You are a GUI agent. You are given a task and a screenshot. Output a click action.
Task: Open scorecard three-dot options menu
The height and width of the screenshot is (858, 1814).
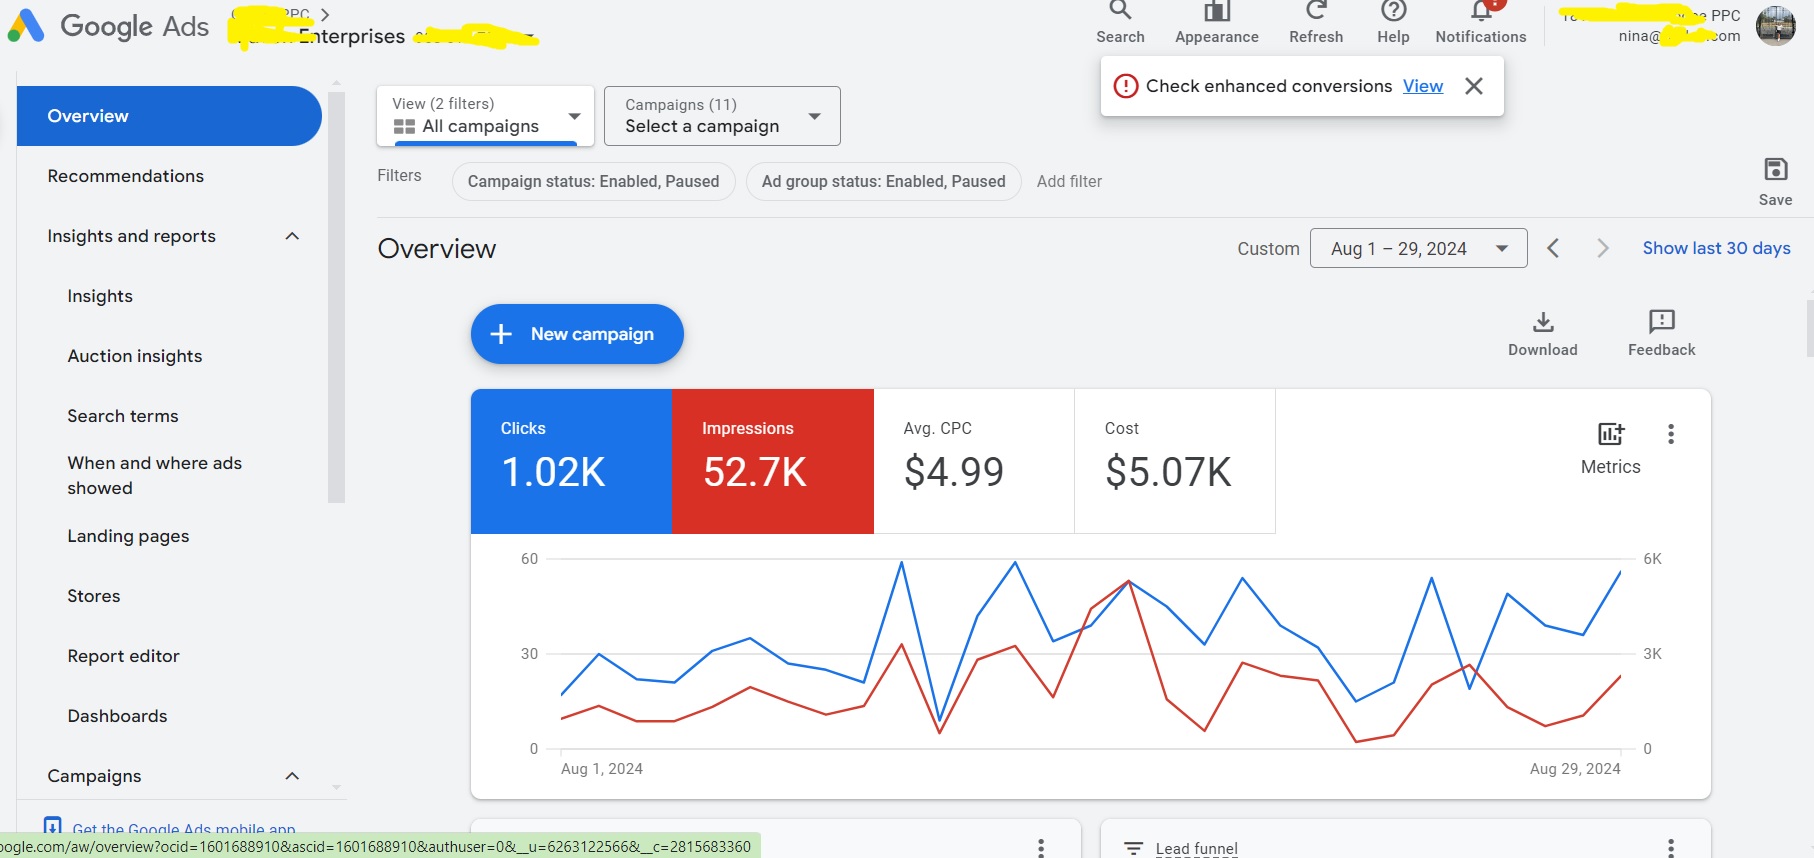pyautogui.click(x=1671, y=434)
